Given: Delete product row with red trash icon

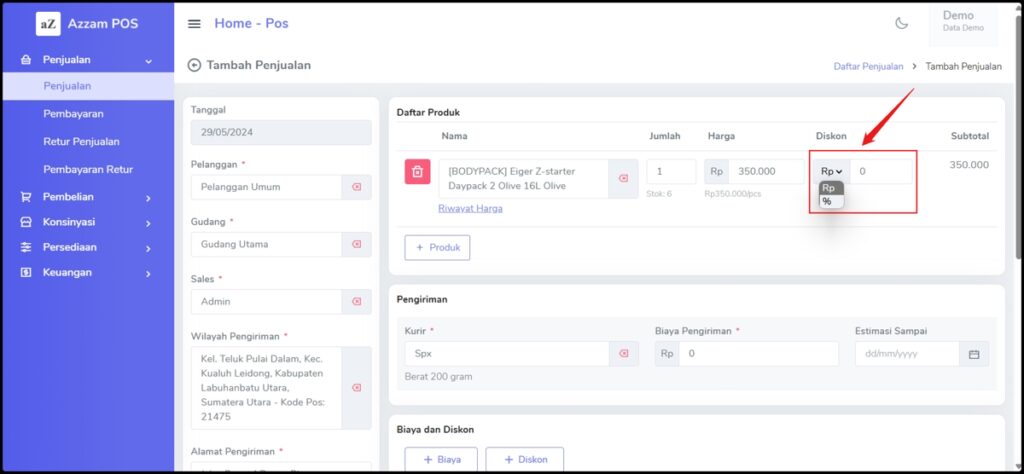Looking at the screenshot, I should pyautogui.click(x=417, y=172).
